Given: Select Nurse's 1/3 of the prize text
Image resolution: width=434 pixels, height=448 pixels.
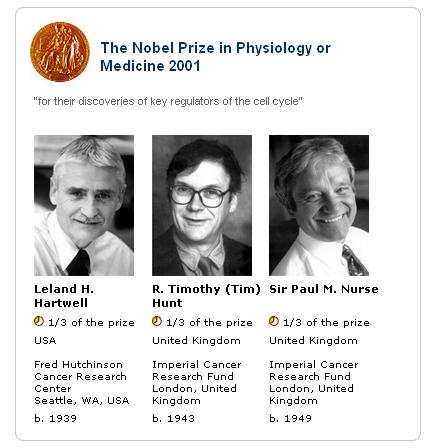Looking at the screenshot, I should [326, 322].
